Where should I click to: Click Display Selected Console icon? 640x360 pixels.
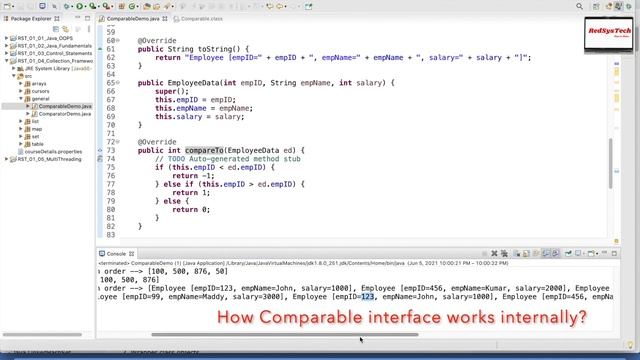578,253
